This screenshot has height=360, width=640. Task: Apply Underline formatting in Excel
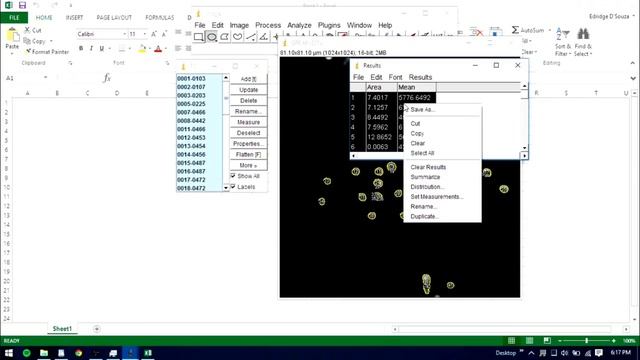point(102,49)
